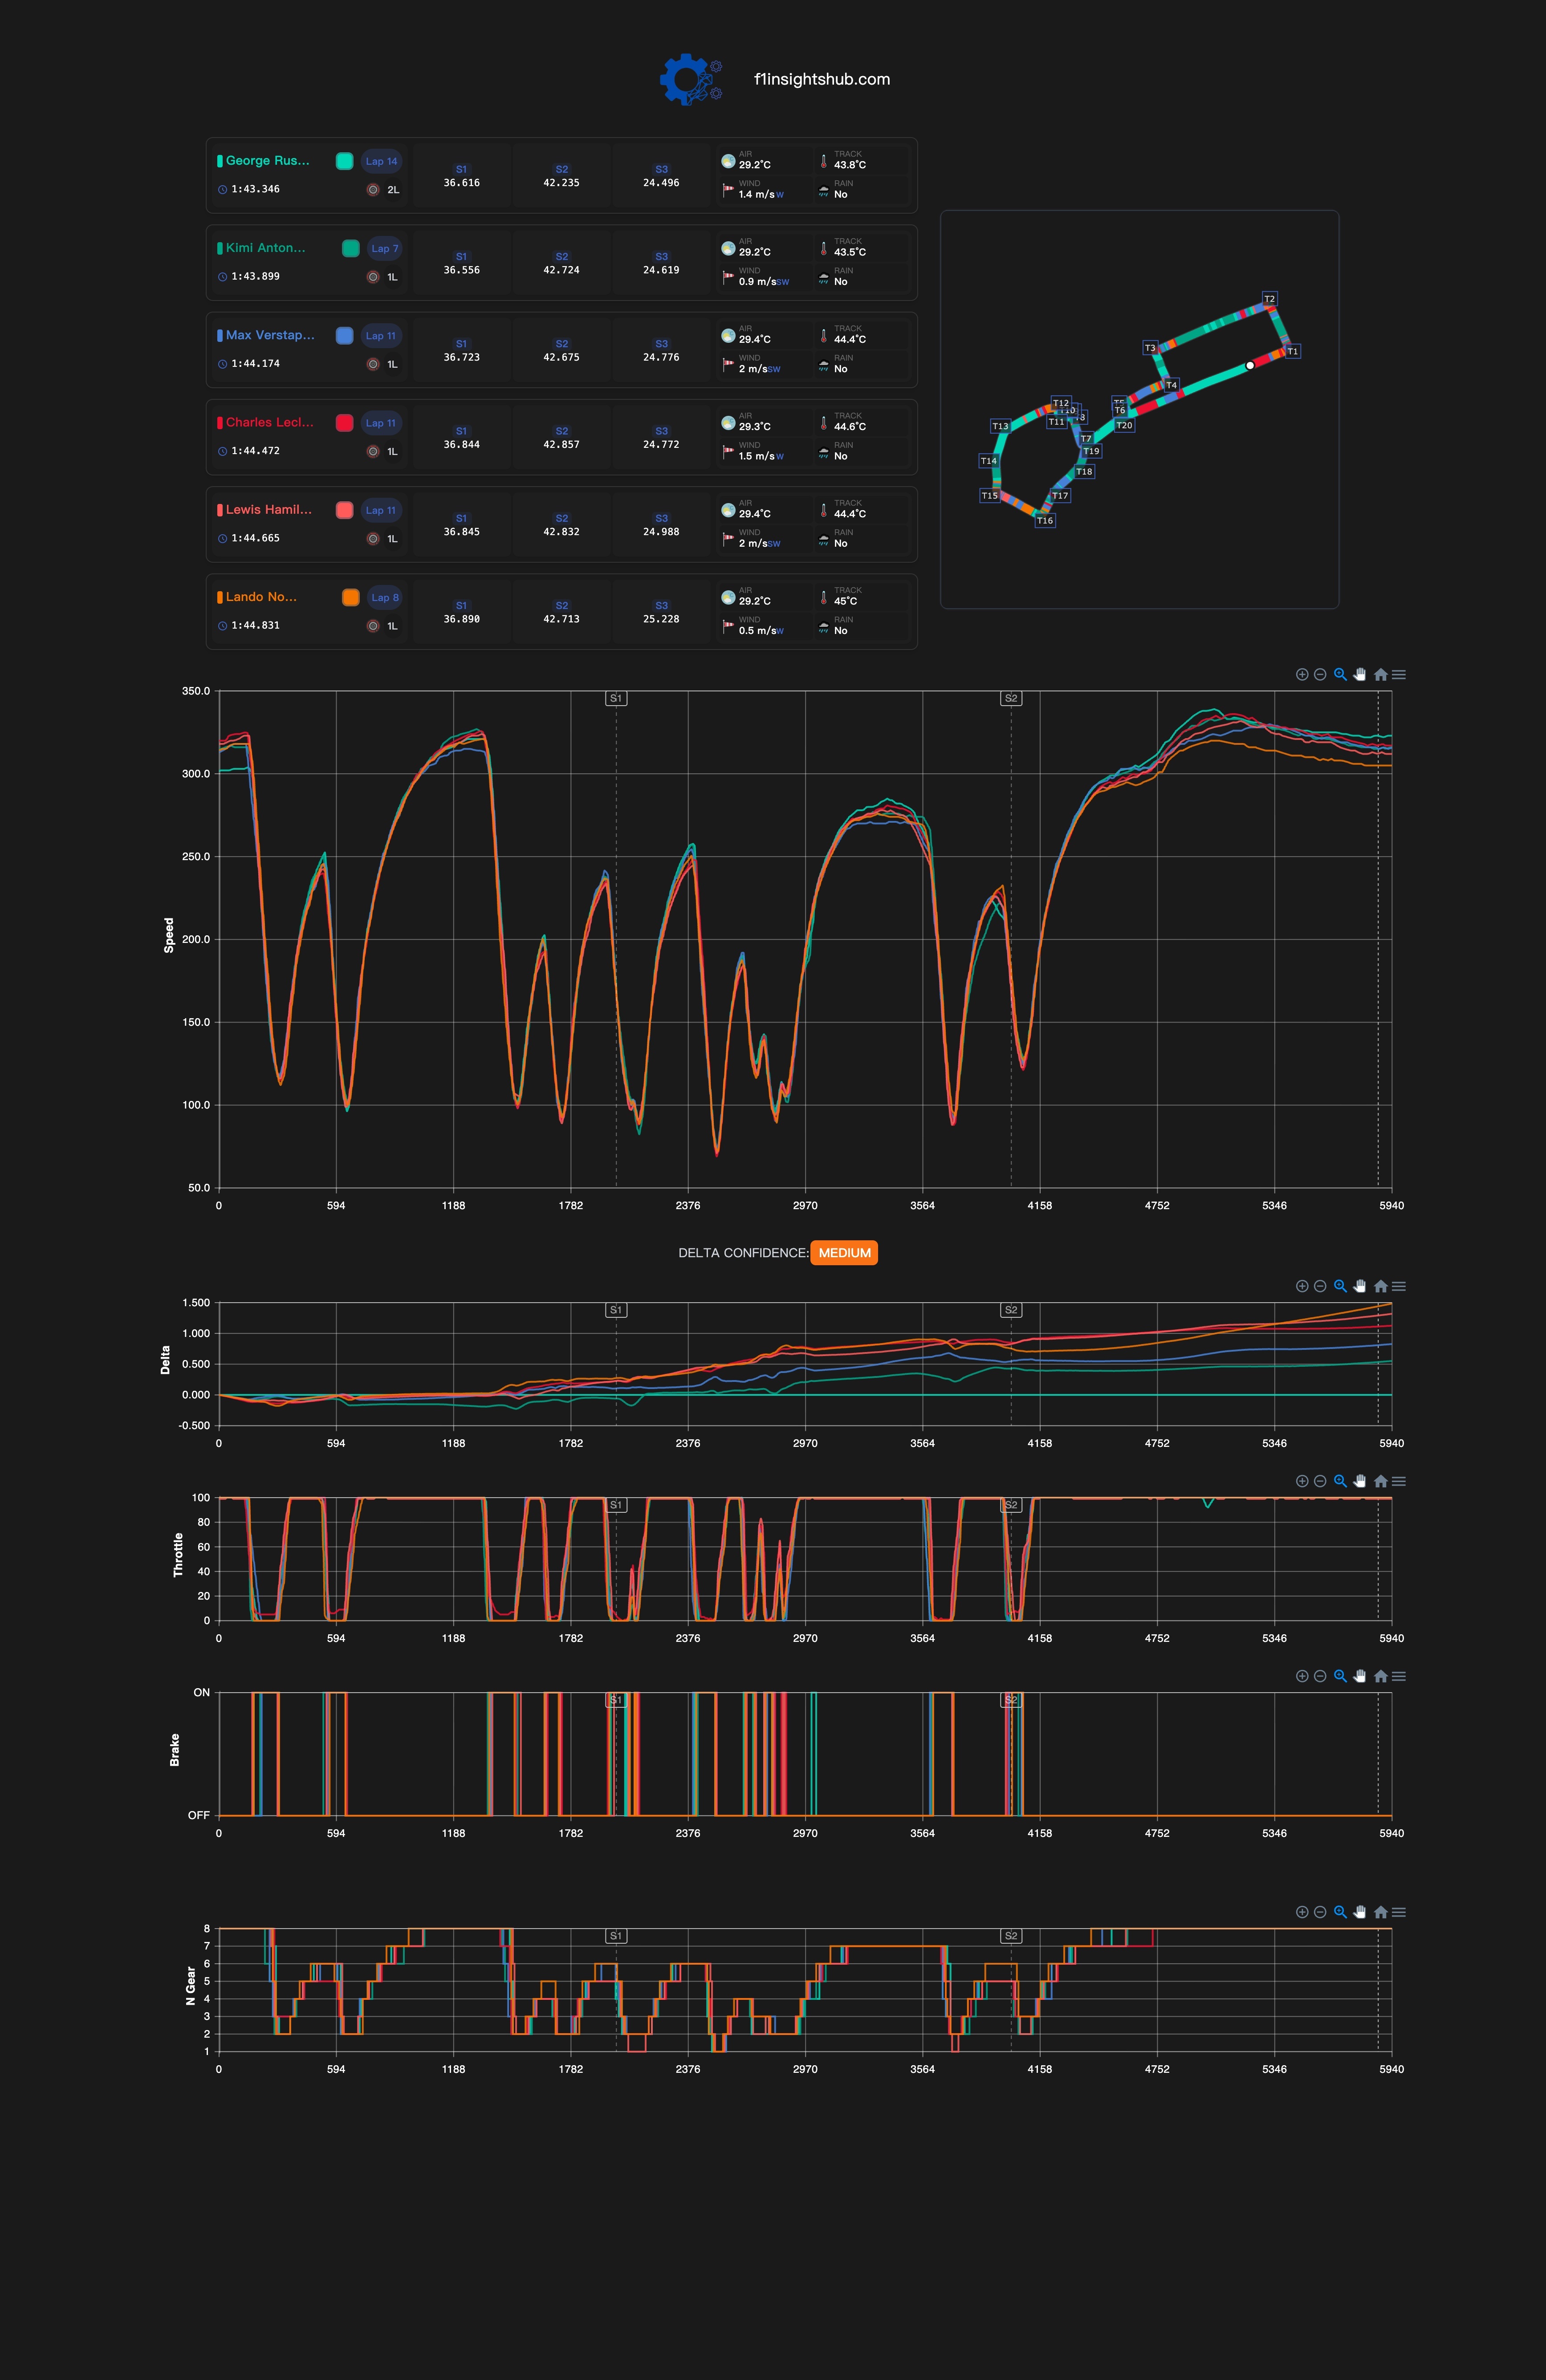
Task: Select the S1 marker on the Speed chart
Action: click(616, 698)
